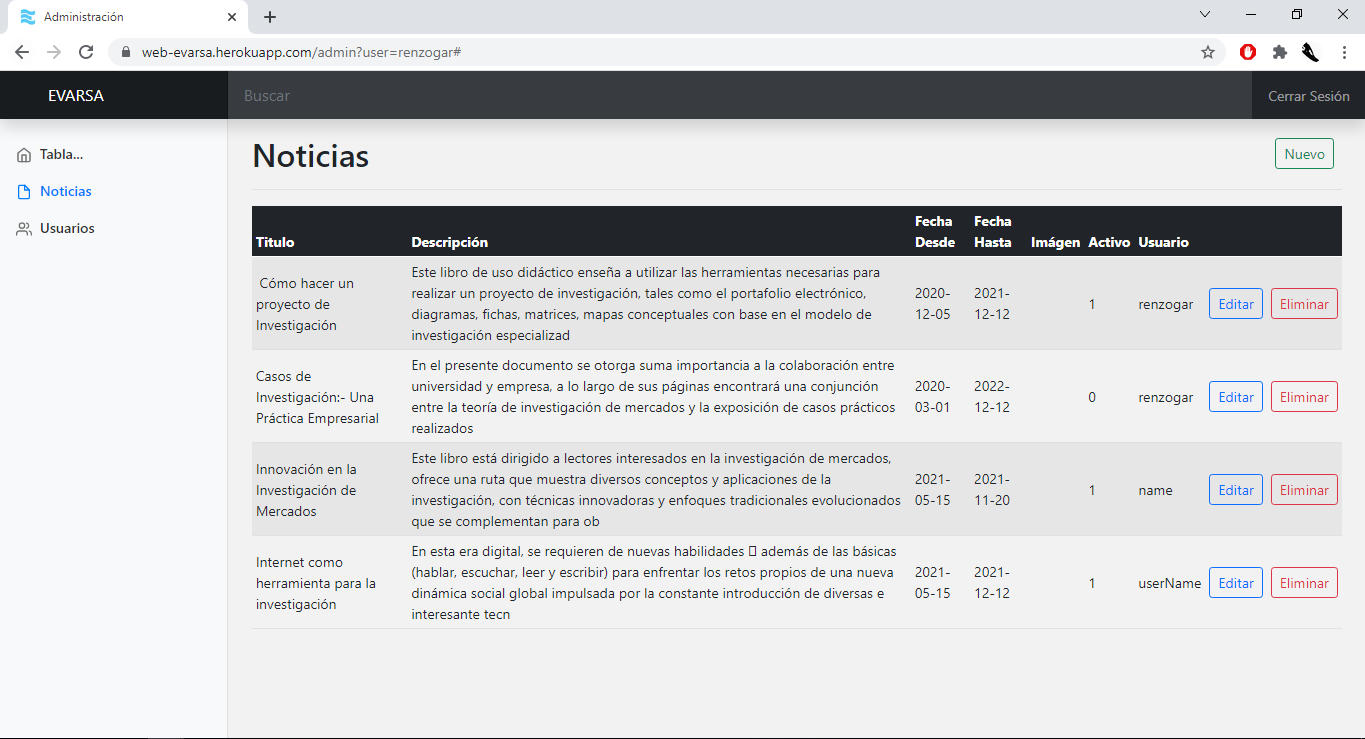
Task: Open the red ad-blocker extension icon
Action: 1248,52
